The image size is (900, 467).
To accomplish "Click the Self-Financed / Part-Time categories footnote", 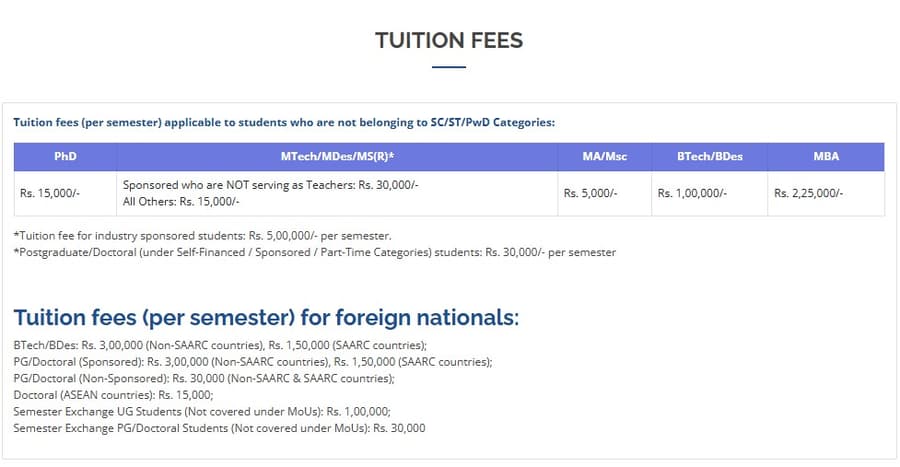I will (x=315, y=252).
